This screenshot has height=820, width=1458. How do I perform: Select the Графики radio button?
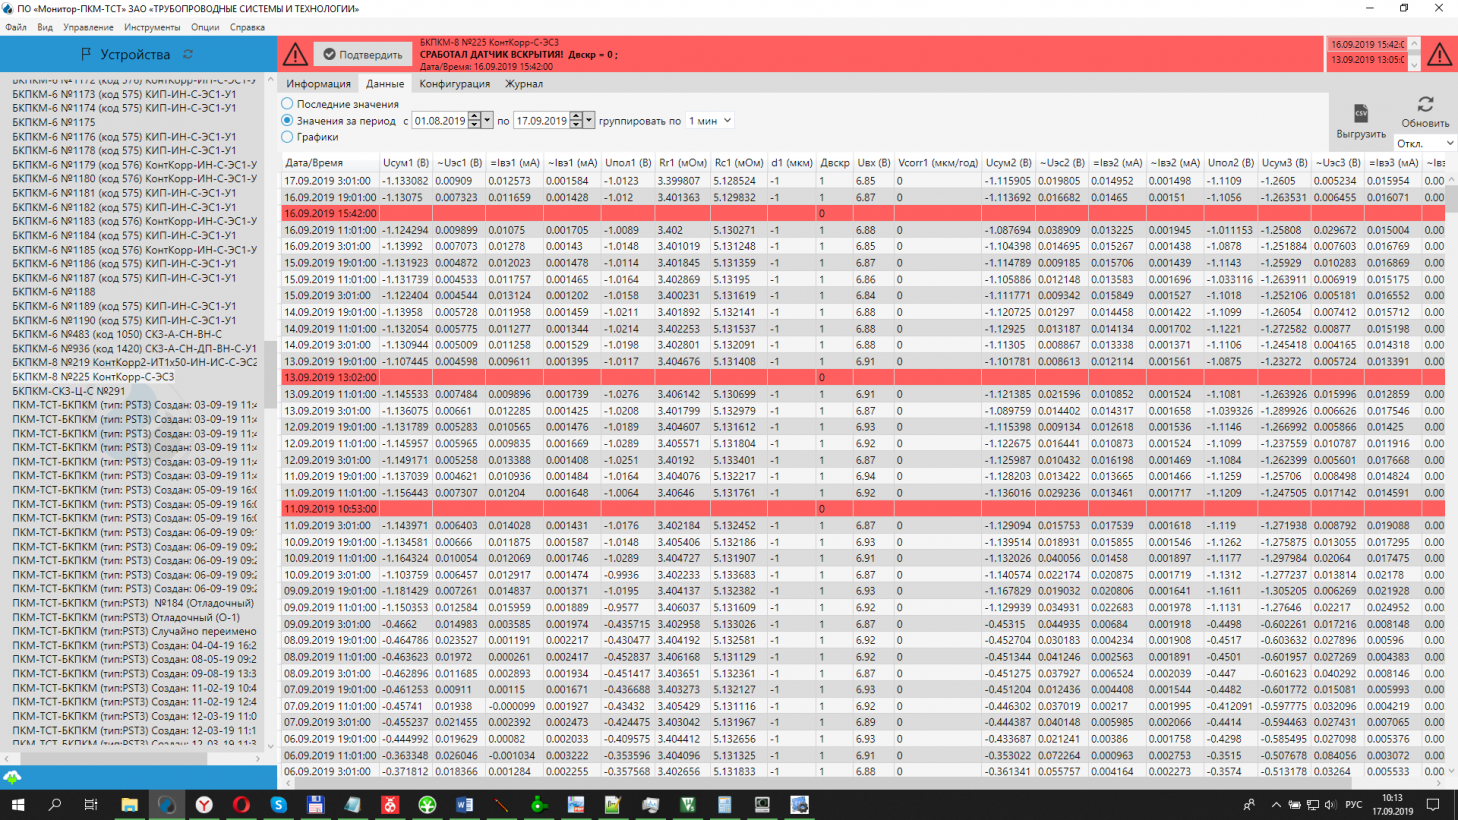pos(288,137)
